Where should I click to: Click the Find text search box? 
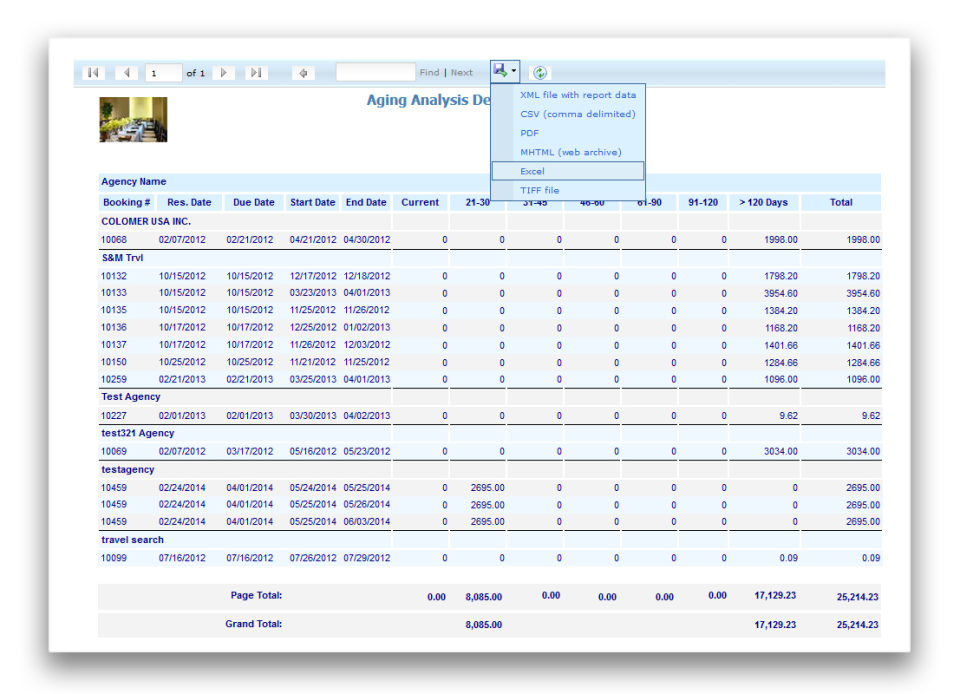[x=376, y=72]
